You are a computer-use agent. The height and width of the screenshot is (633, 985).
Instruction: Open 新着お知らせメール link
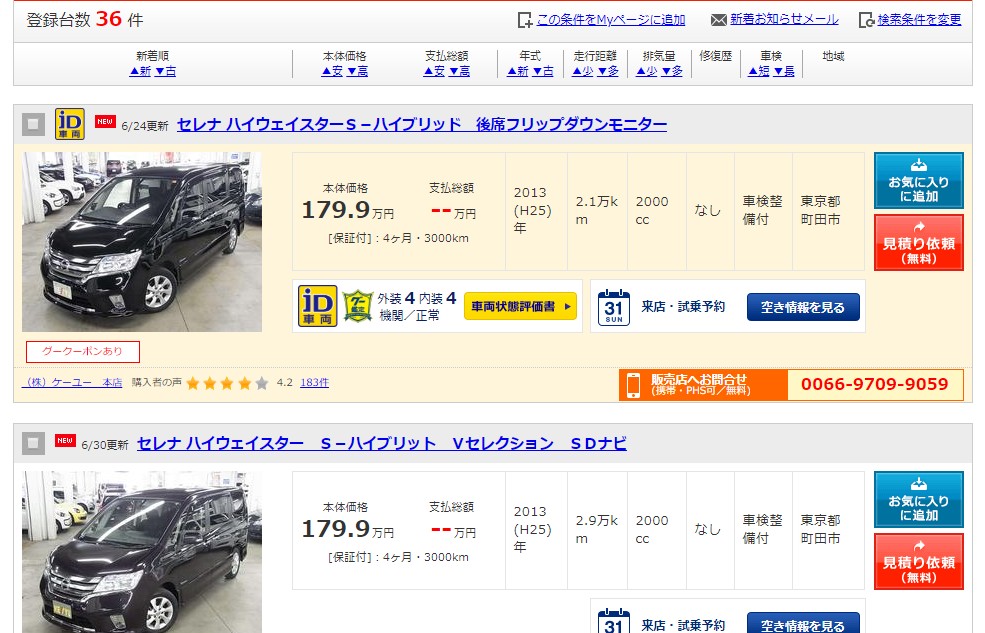784,19
